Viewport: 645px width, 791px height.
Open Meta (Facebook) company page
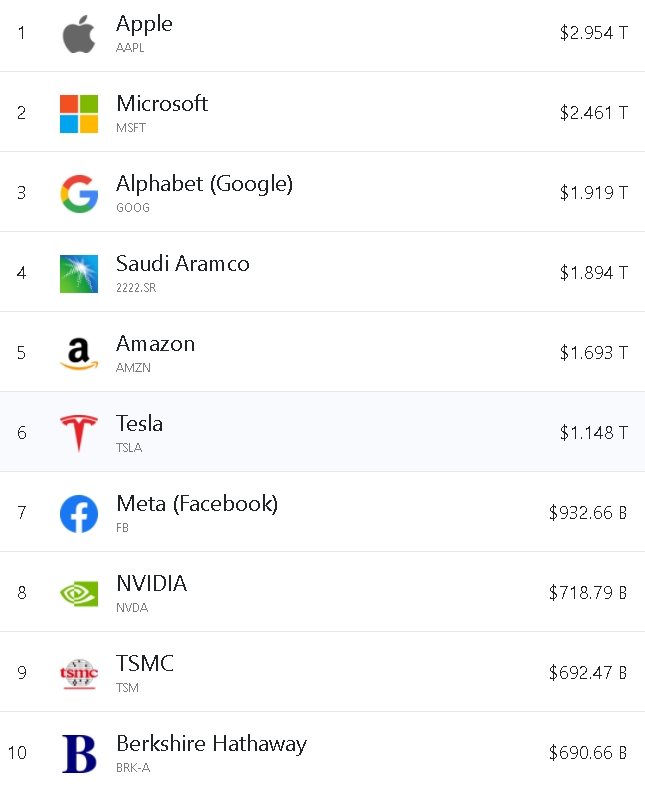(x=197, y=504)
